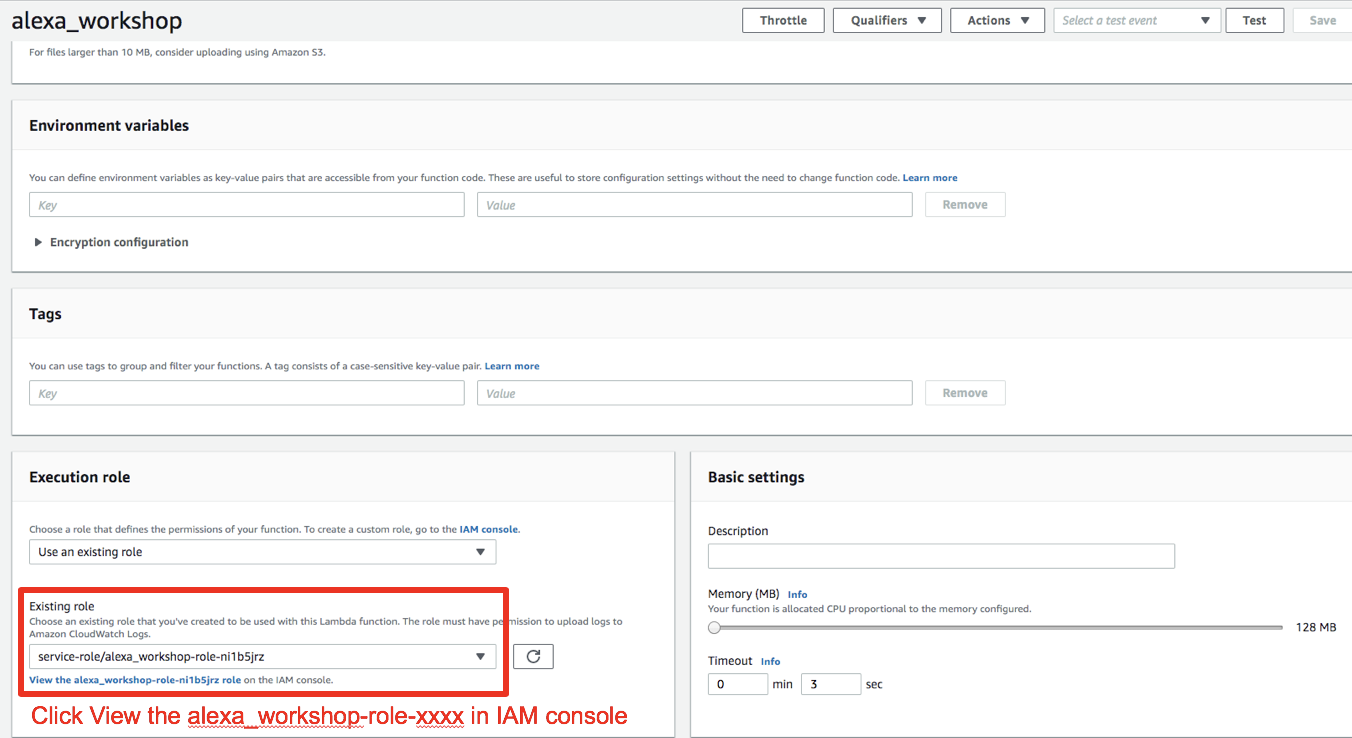This screenshot has height=738, width=1352.
Task: Click the Description input field
Action: tap(941, 556)
